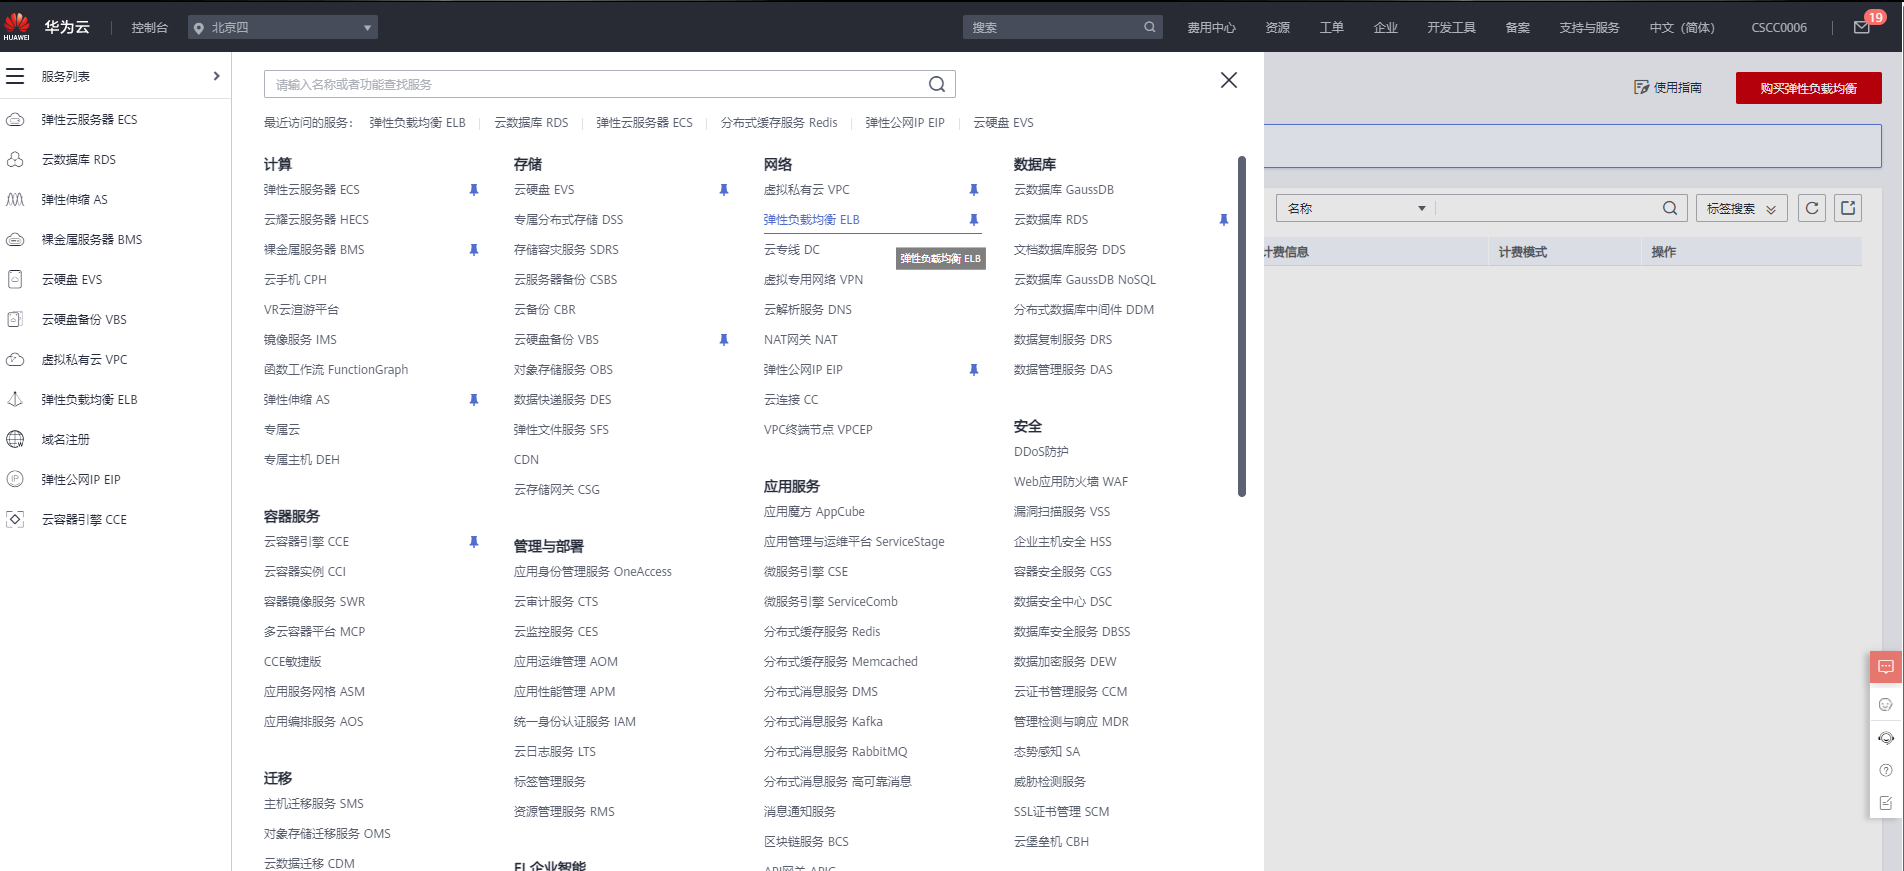Open 统一身份认证服务 IAM service link

tap(575, 722)
